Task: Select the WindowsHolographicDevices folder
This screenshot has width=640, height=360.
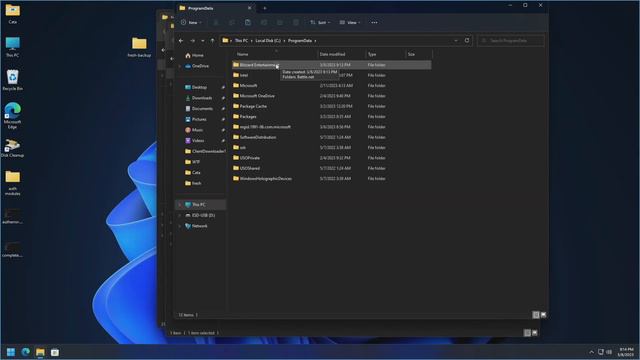Action: pyautogui.click(x=331, y=178)
